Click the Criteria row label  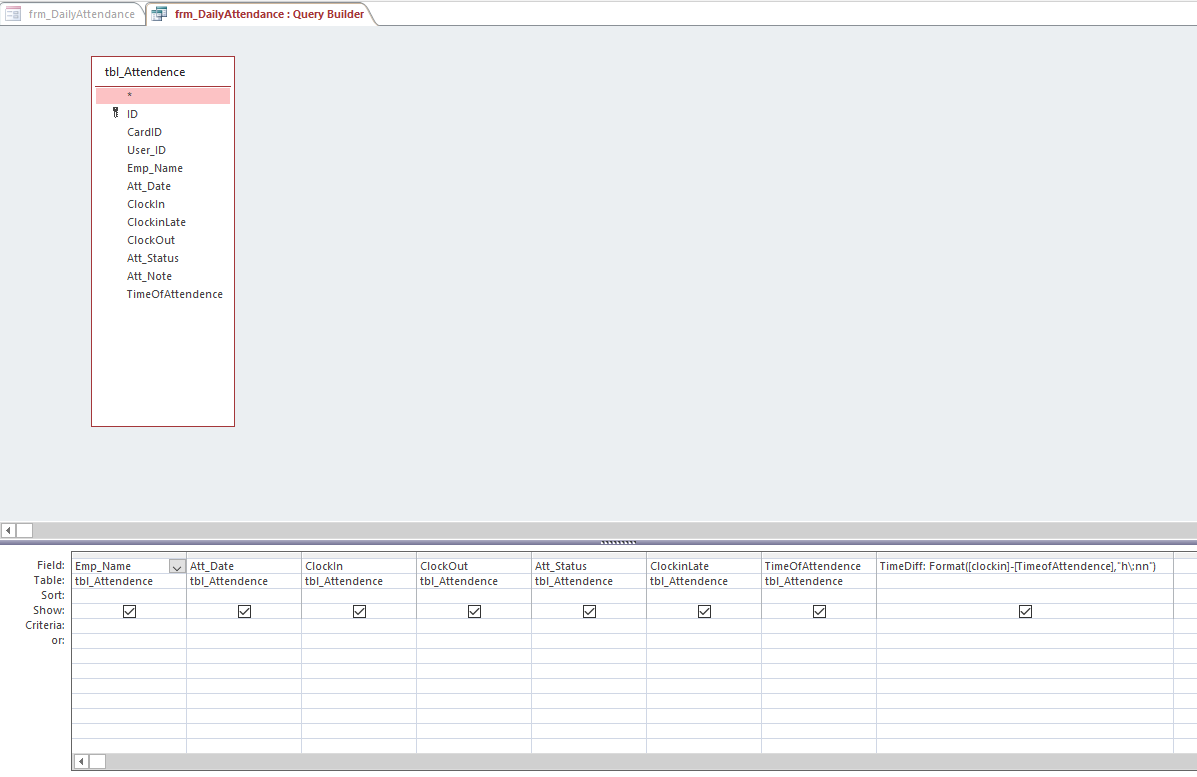click(45, 625)
